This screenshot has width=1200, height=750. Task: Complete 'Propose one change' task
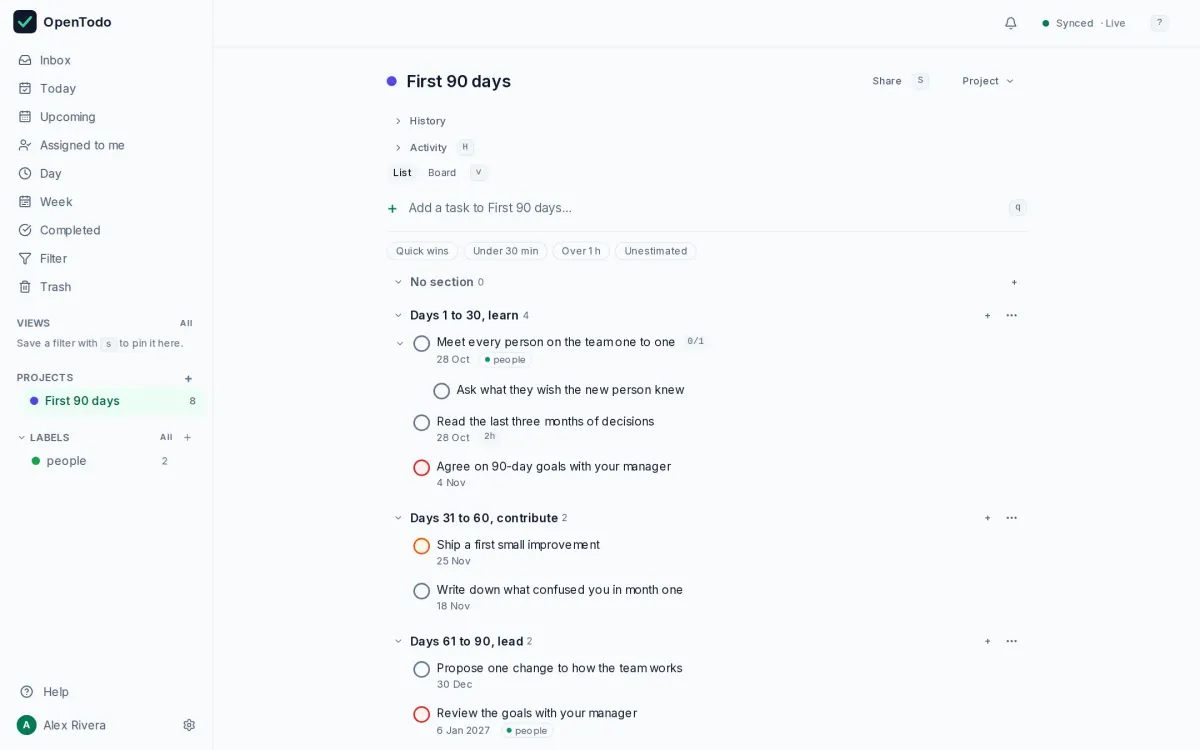[x=422, y=669]
